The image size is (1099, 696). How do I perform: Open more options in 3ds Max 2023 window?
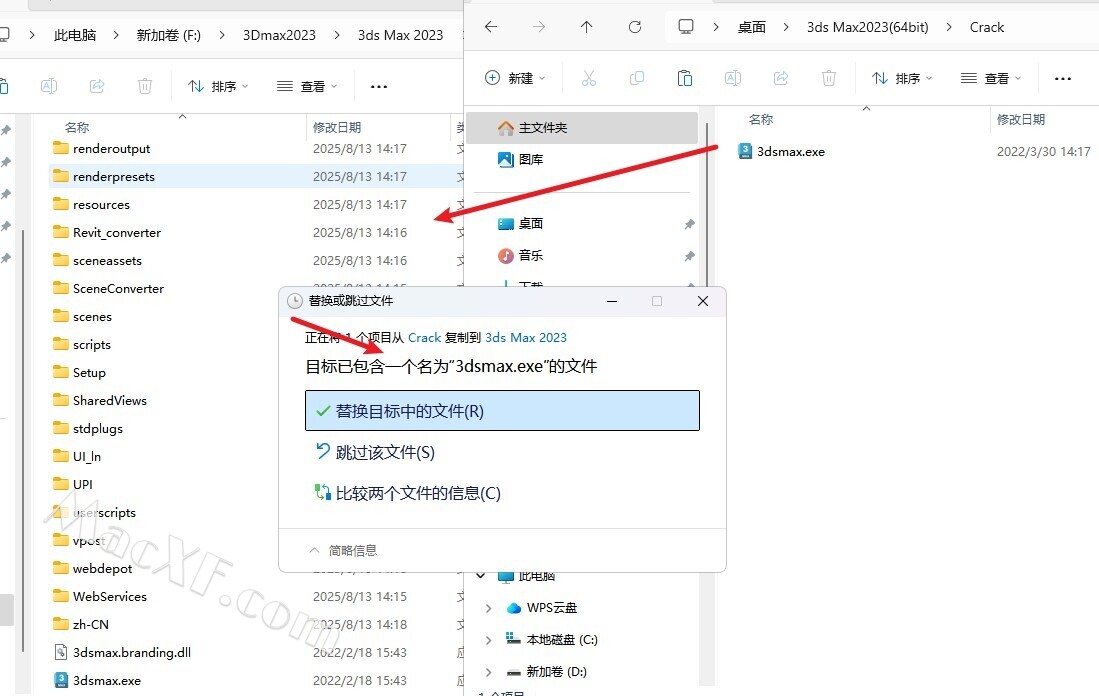click(378, 87)
